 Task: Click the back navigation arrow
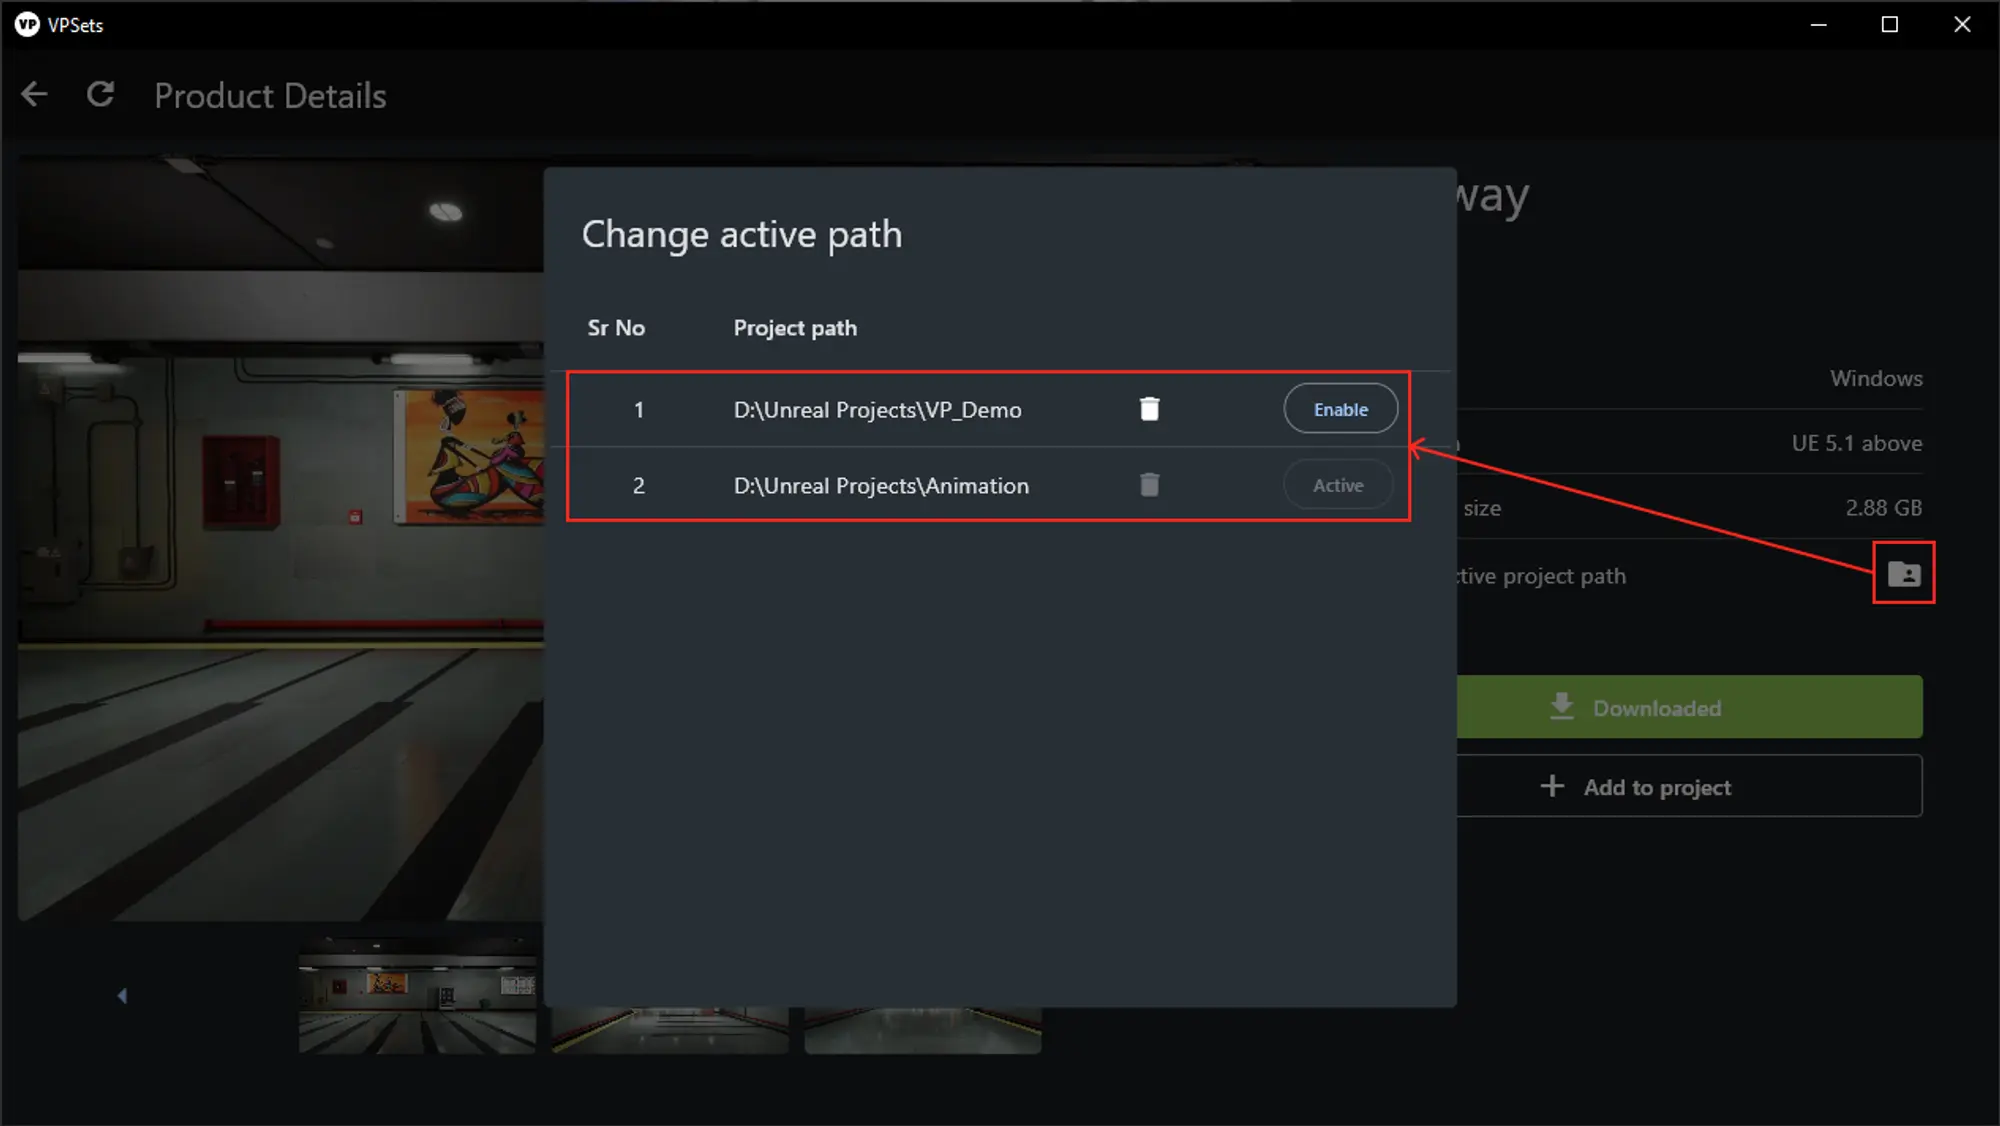point(33,93)
